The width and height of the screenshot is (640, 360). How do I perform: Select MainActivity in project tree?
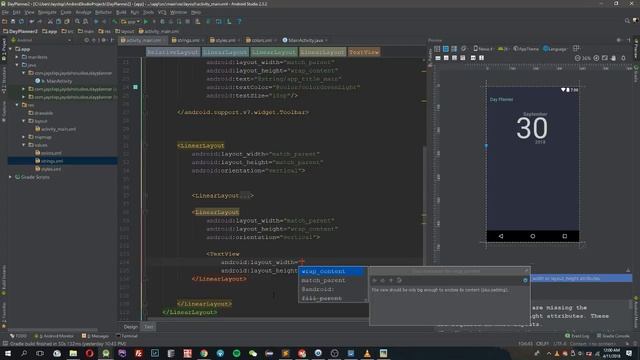point(59,81)
